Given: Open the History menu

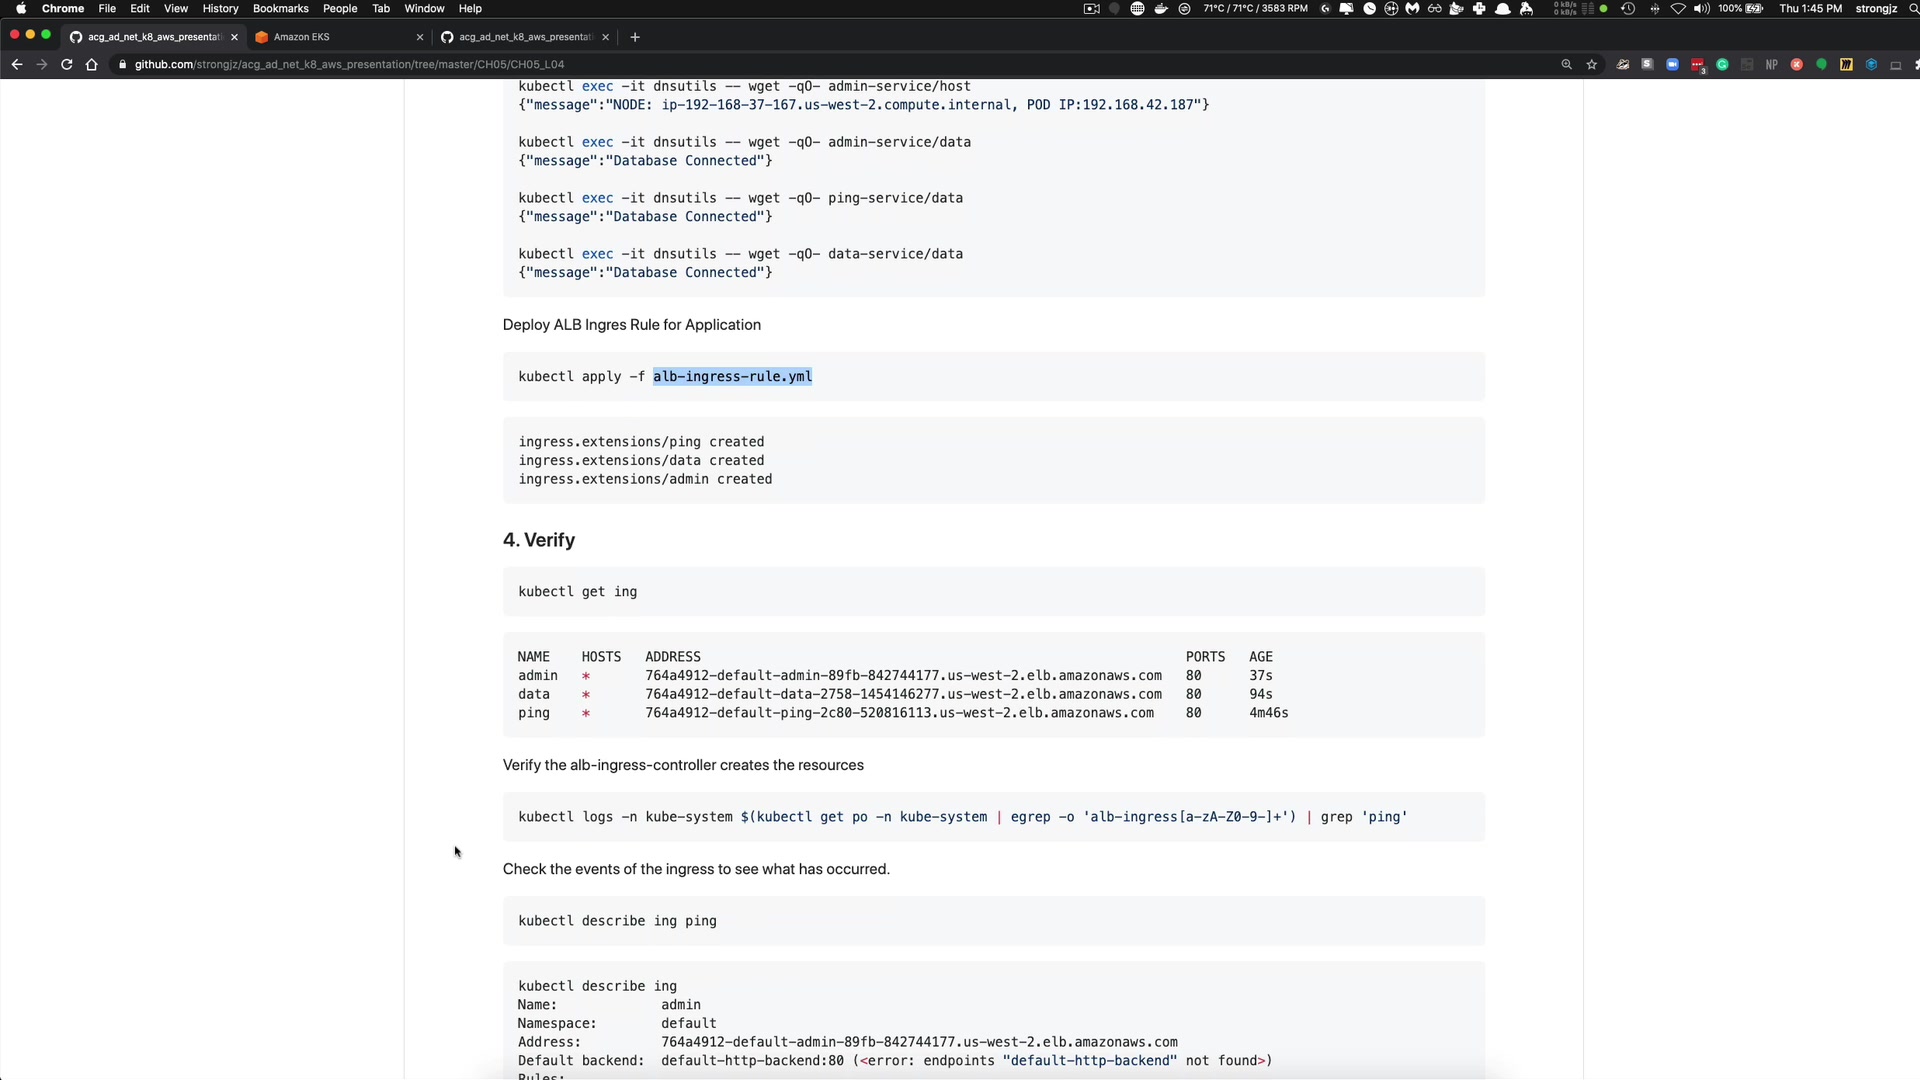Looking at the screenshot, I should click(220, 8).
